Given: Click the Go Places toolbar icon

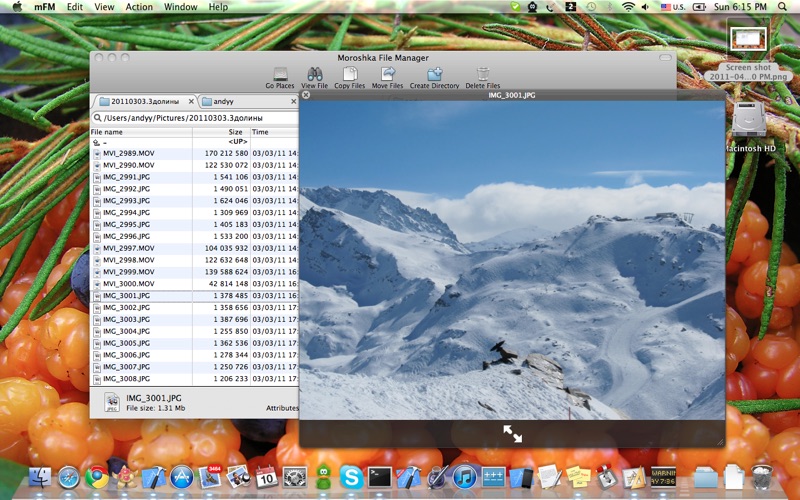Looking at the screenshot, I should 280,75.
